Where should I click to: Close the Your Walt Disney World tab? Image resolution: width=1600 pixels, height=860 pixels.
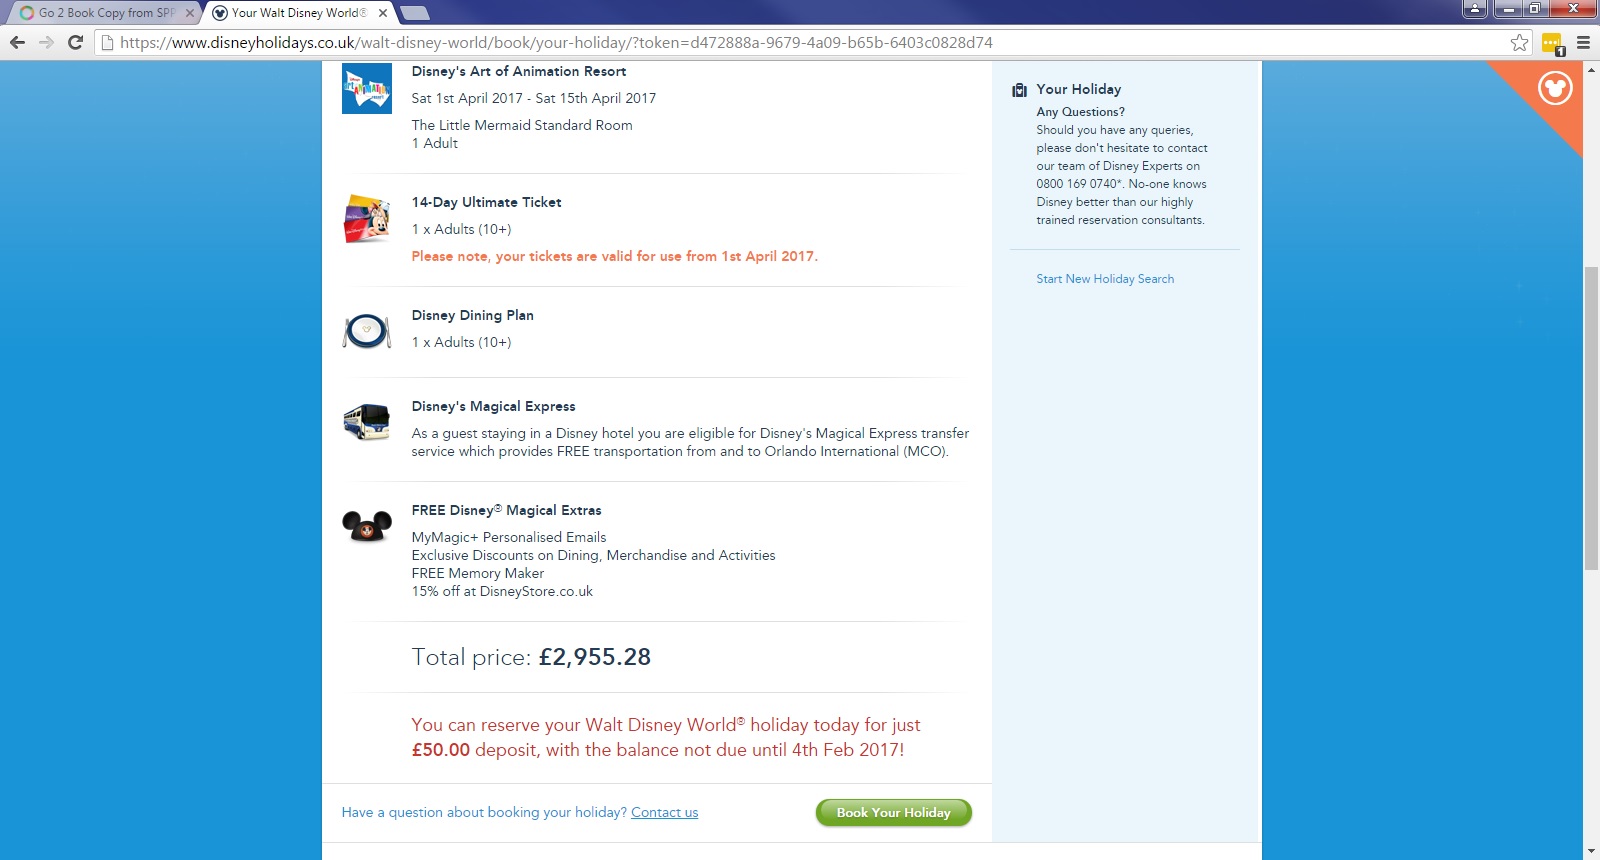[x=383, y=13]
